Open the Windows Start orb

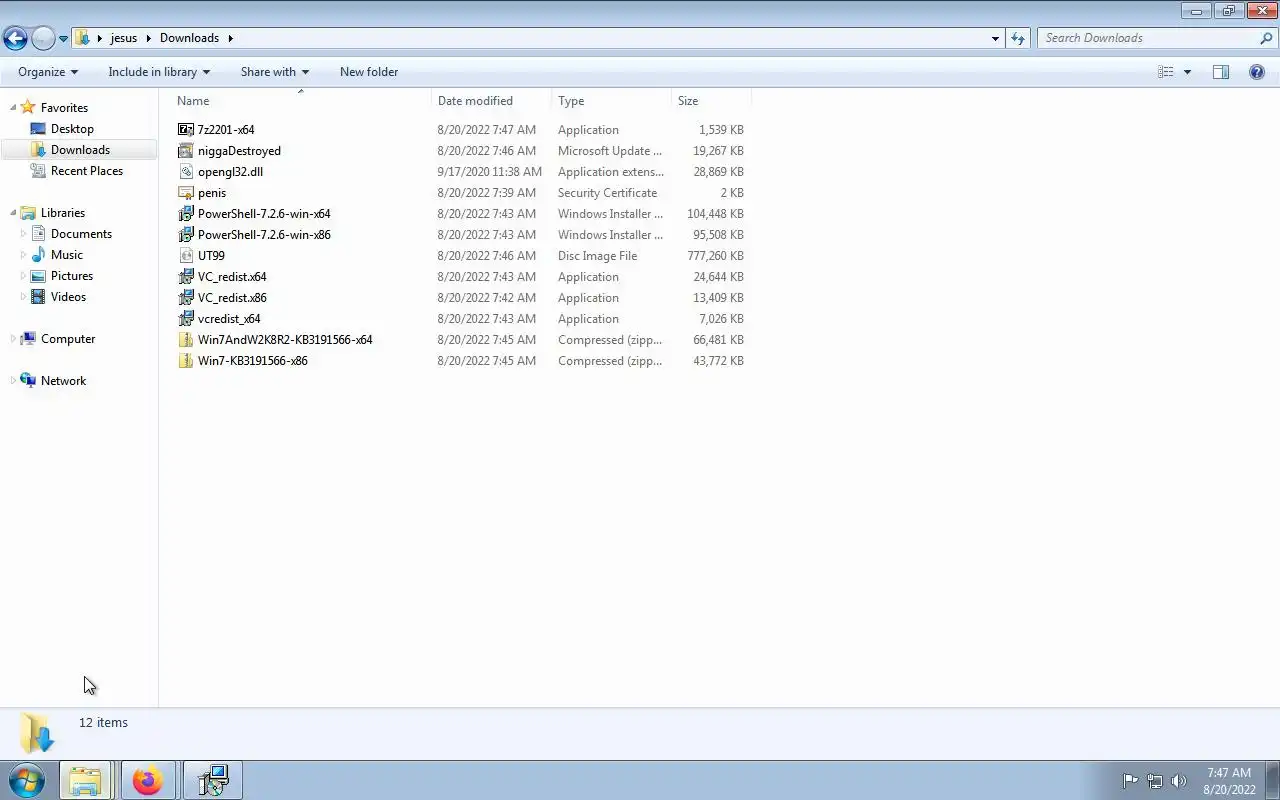pyautogui.click(x=26, y=780)
